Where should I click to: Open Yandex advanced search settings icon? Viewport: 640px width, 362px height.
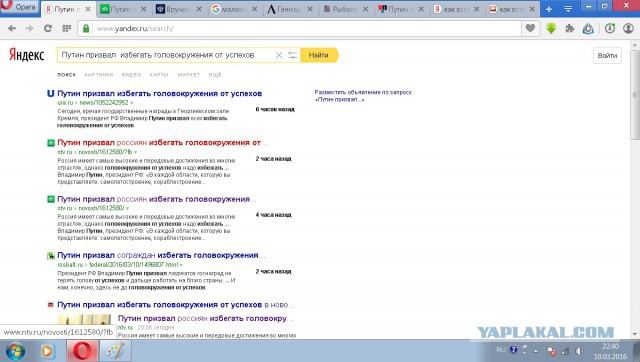tap(292, 55)
